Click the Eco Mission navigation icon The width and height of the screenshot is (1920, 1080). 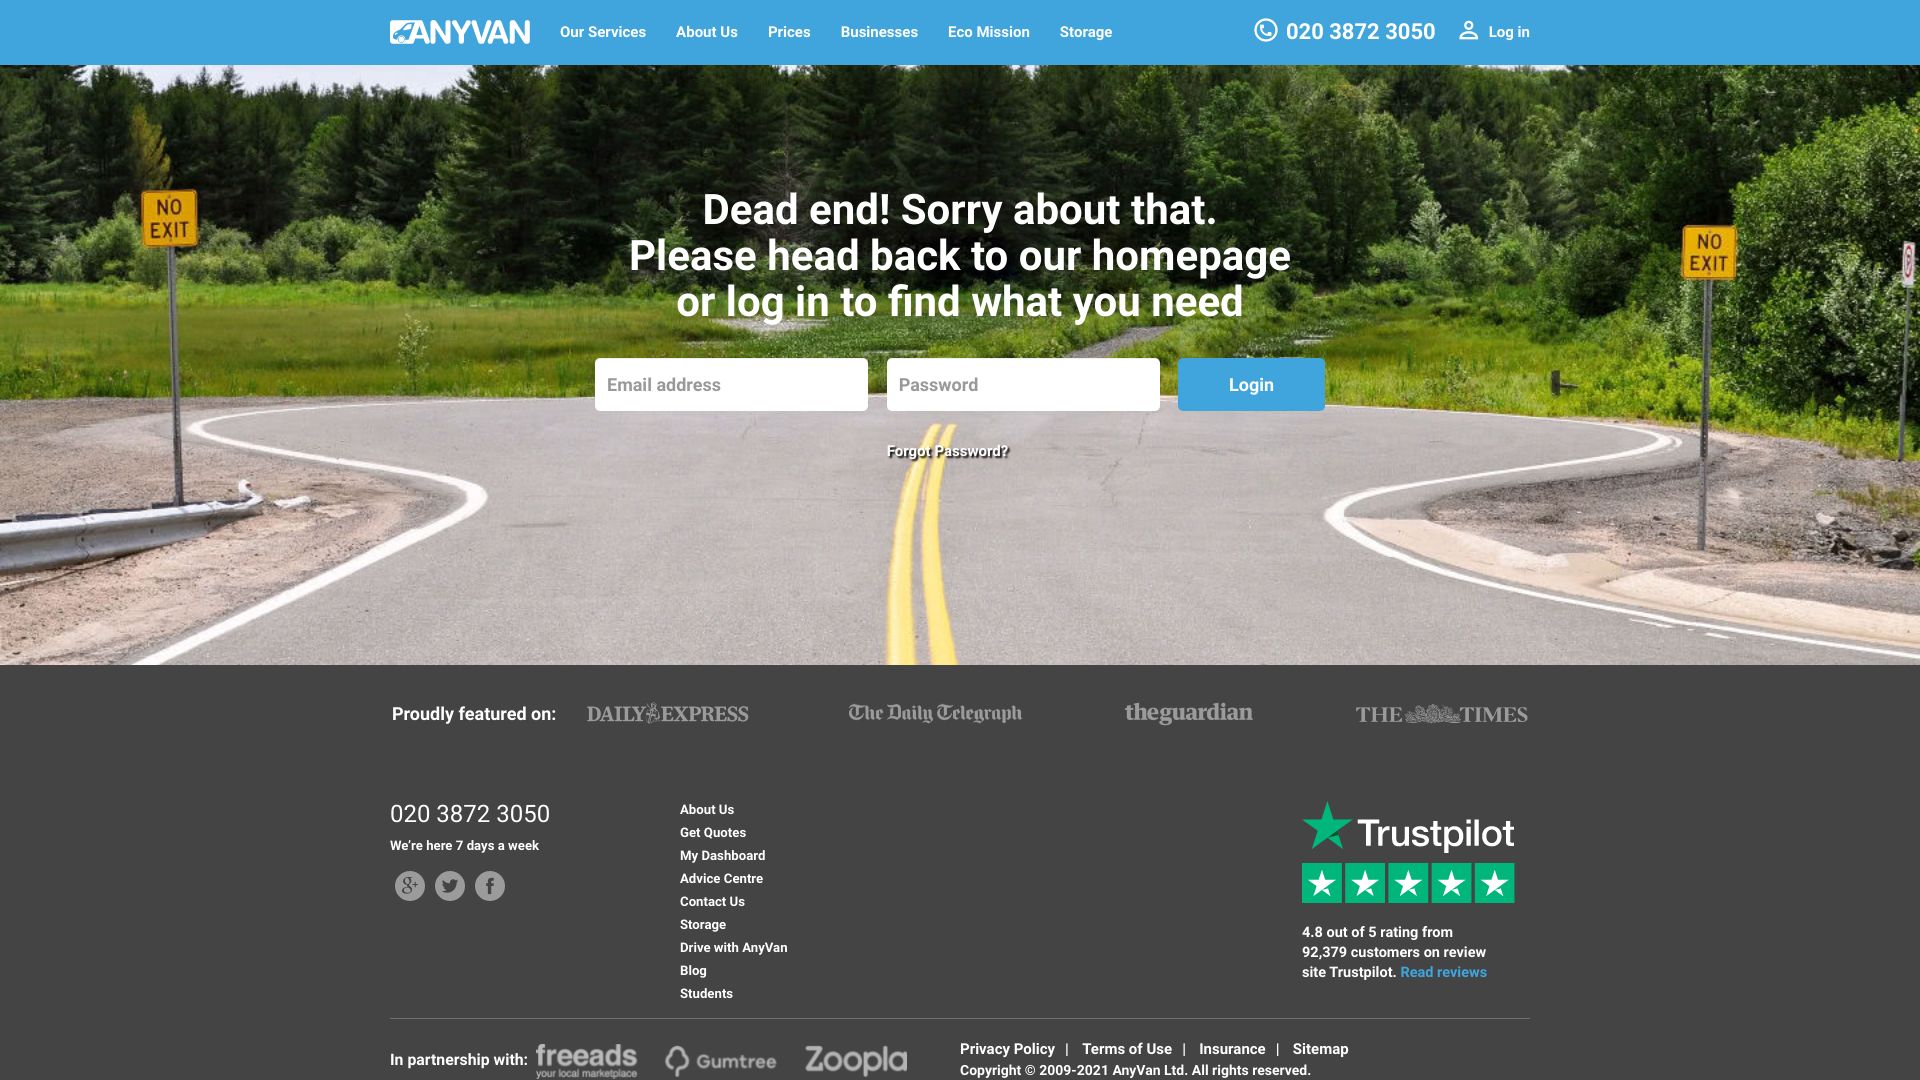click(988, 32)
